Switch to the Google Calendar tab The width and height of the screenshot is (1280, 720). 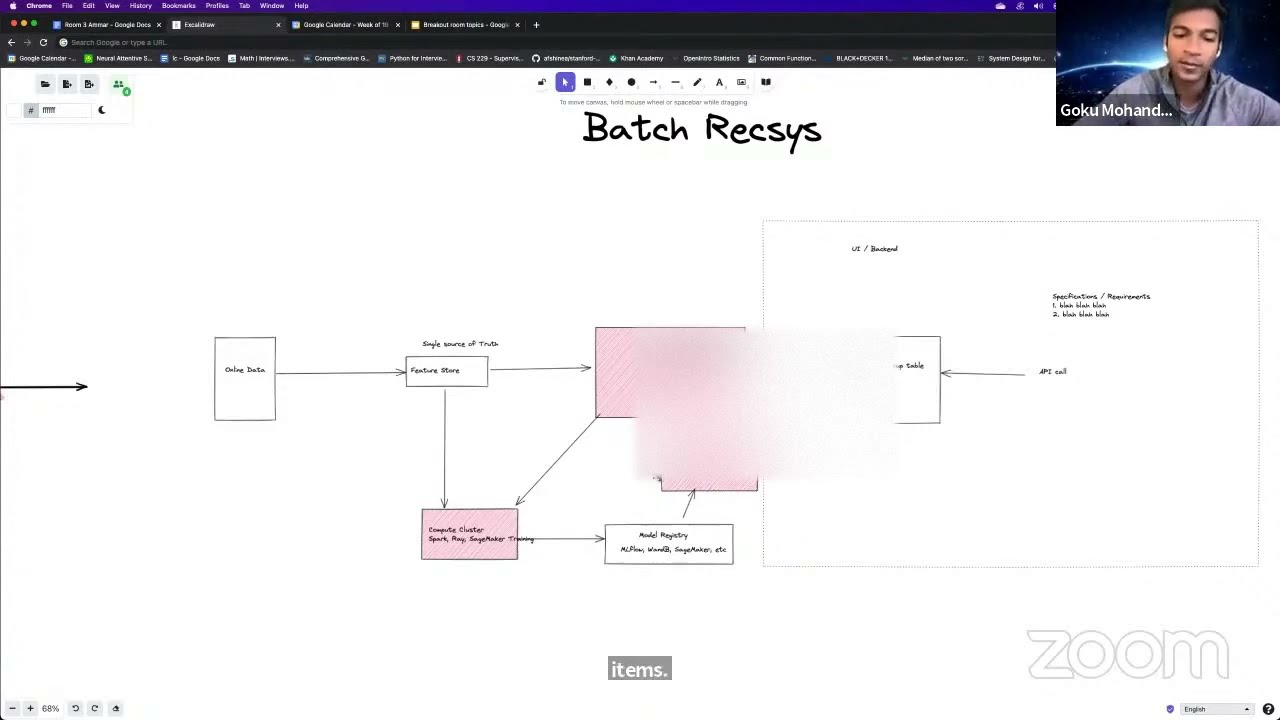tap(345, 24)
